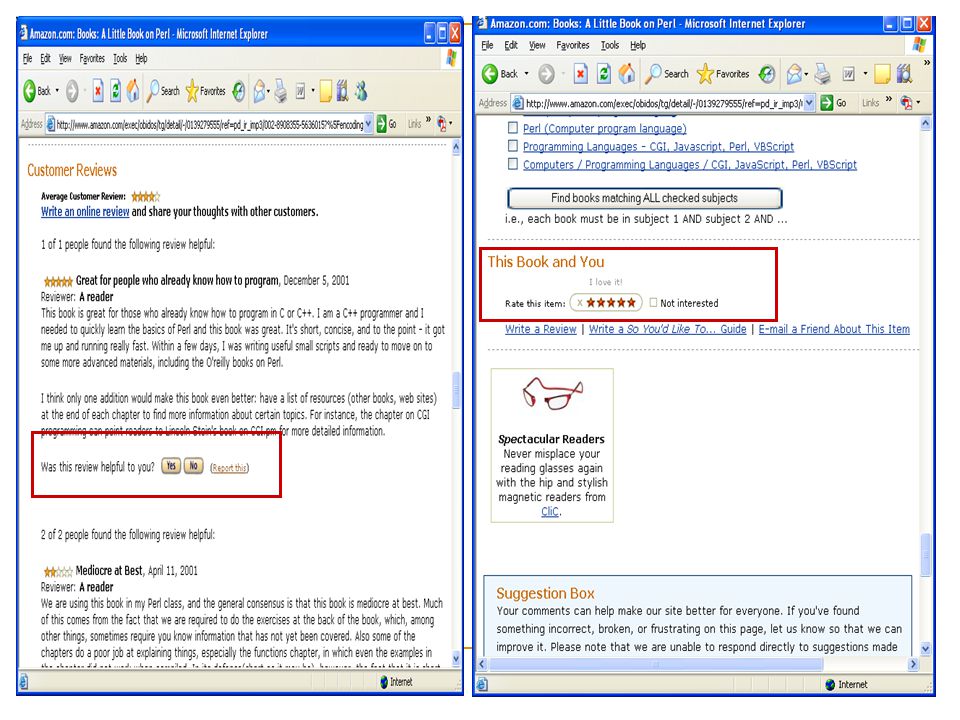Click Yes for helpful review
The height and width of the screenshot is (720, 960).
click(171, 466)
